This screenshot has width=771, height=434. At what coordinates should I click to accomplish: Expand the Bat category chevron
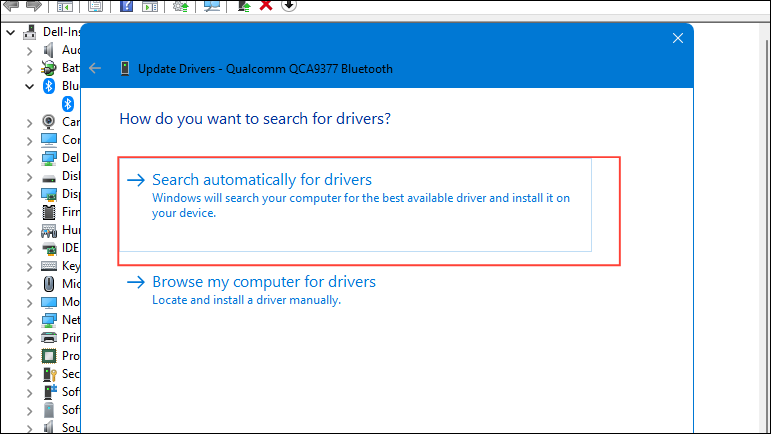coord(30,69)
